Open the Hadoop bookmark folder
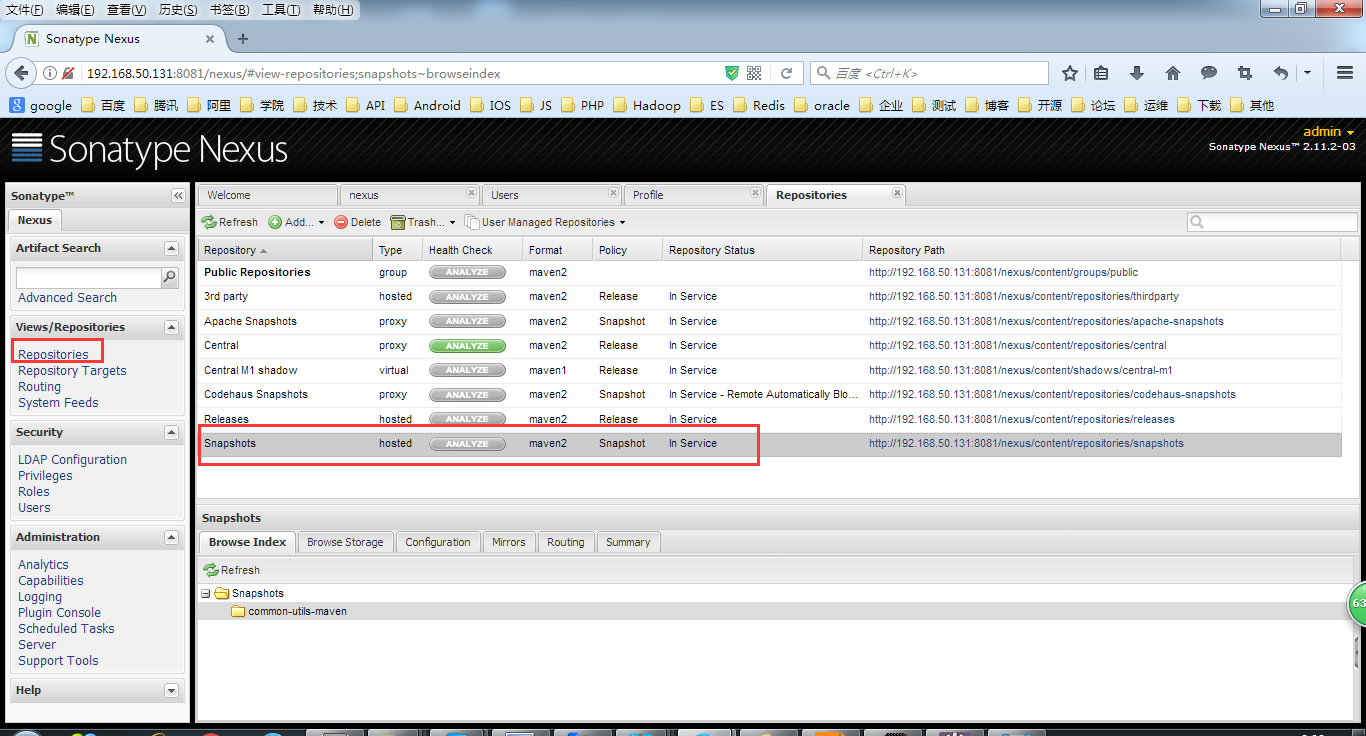The width and height of the screenshot is (1366, 736). point(647,105)
